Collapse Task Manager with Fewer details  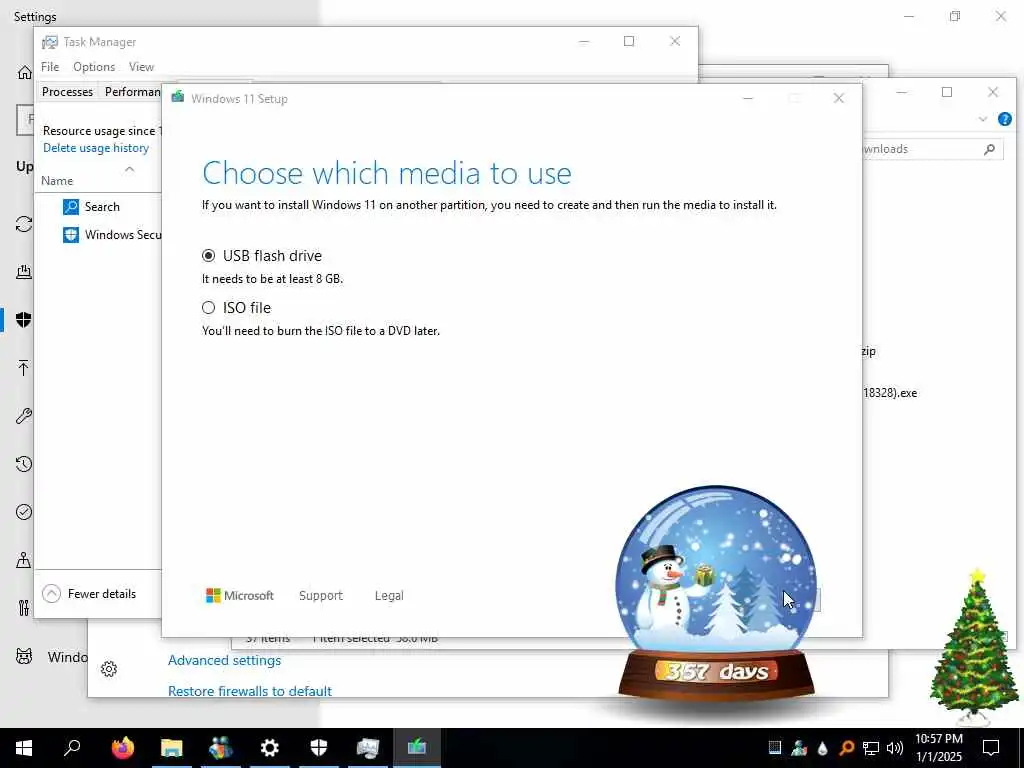point(89,594)
